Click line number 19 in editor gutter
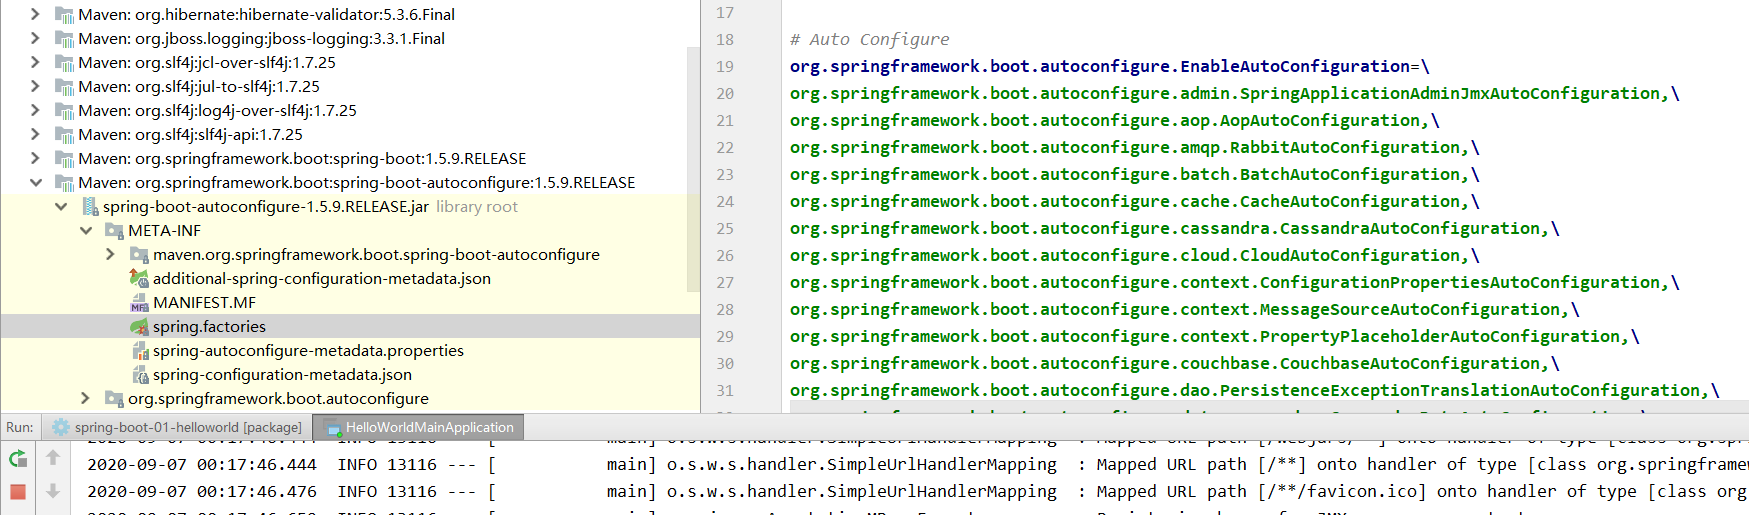Screen dimensions: 1749x515 pos(725,66)
